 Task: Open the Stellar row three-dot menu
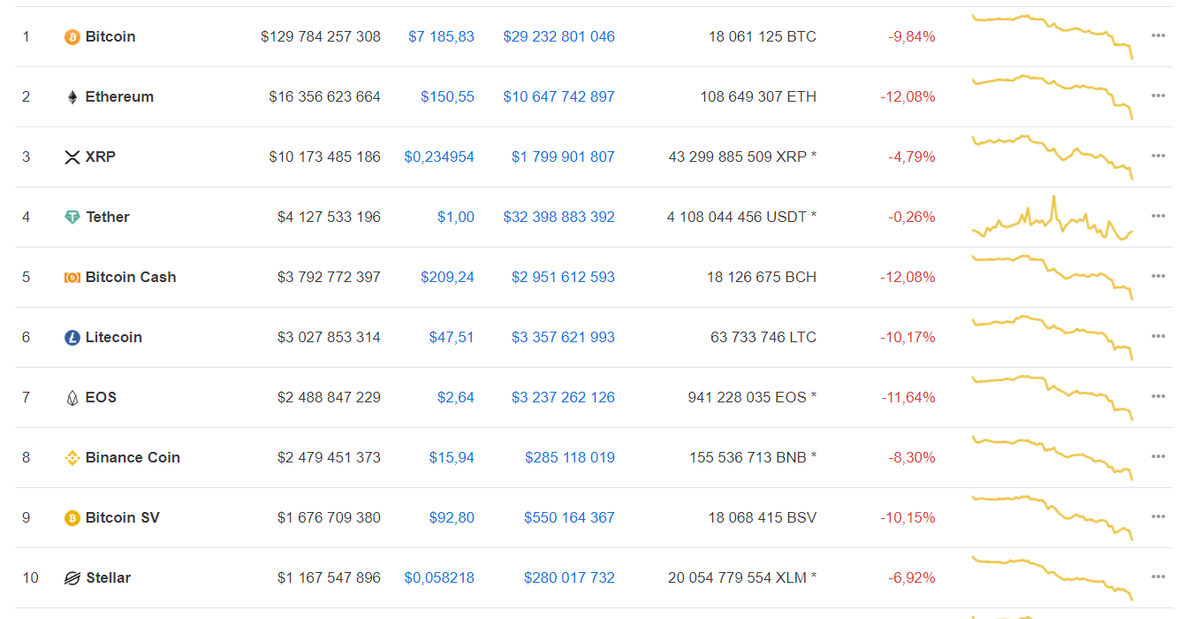coord(1158,576)
